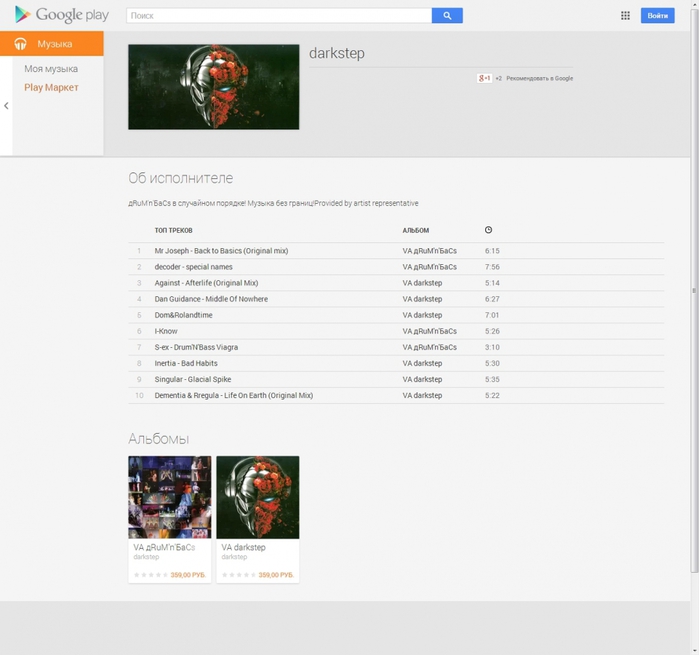
Task: Collapse sidebar with the left chevron
Action: (6, 106)
